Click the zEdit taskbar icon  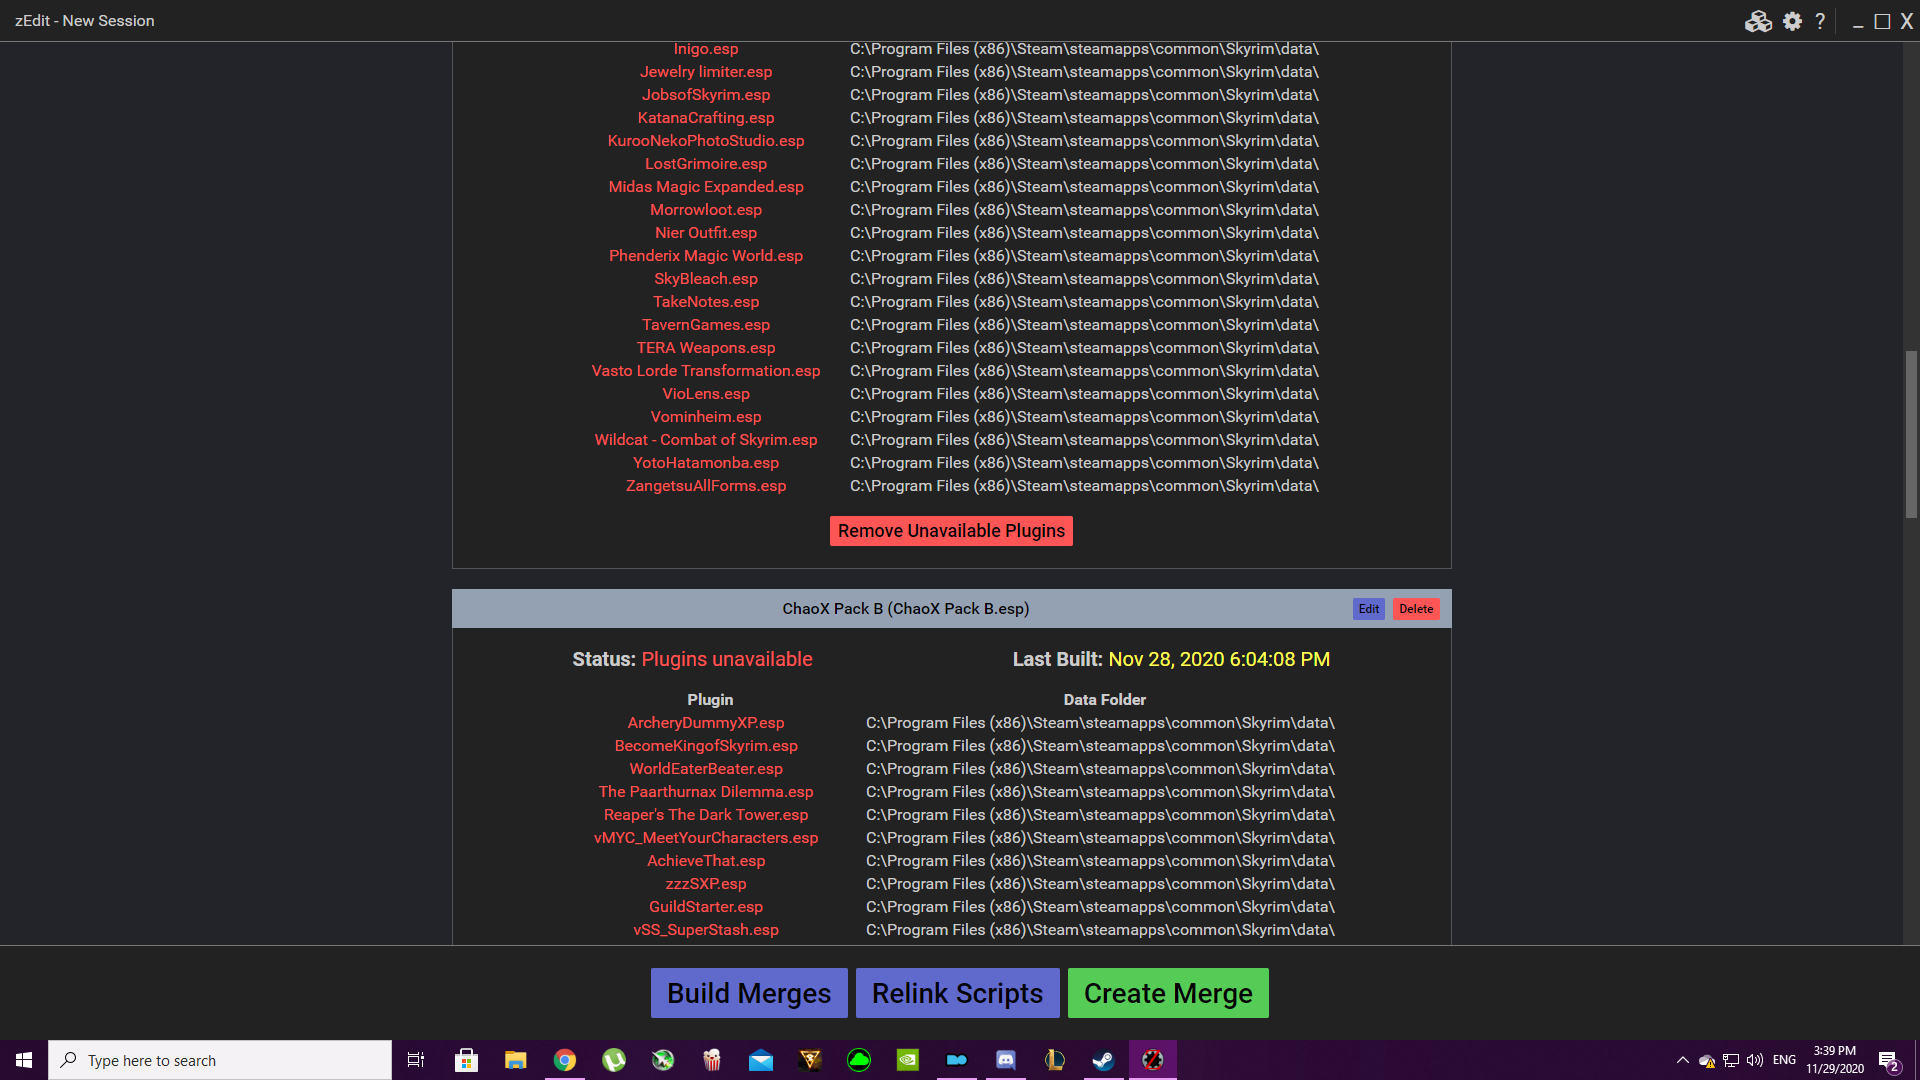[1153, 1060]
